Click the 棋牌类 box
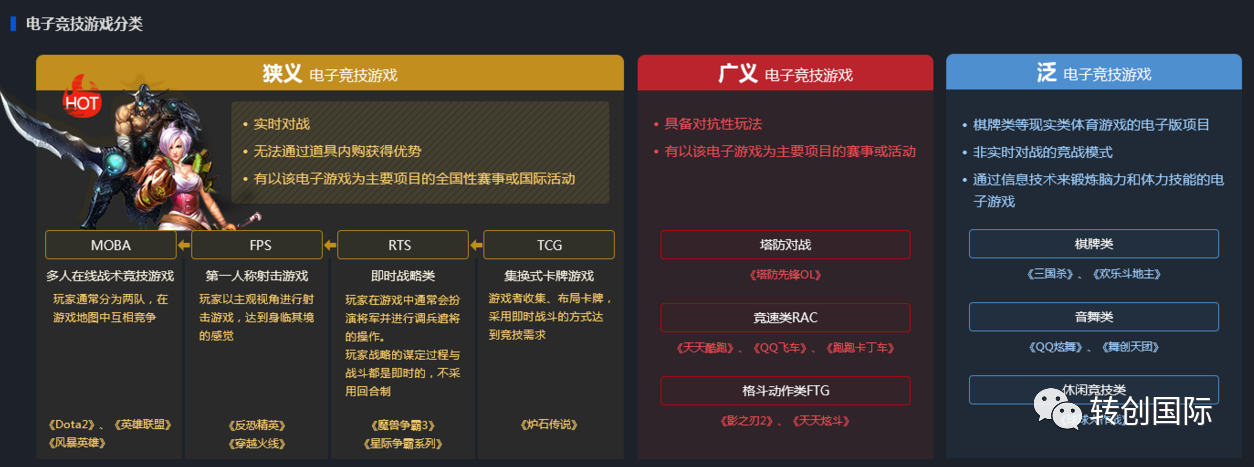 coord(1094,244)
